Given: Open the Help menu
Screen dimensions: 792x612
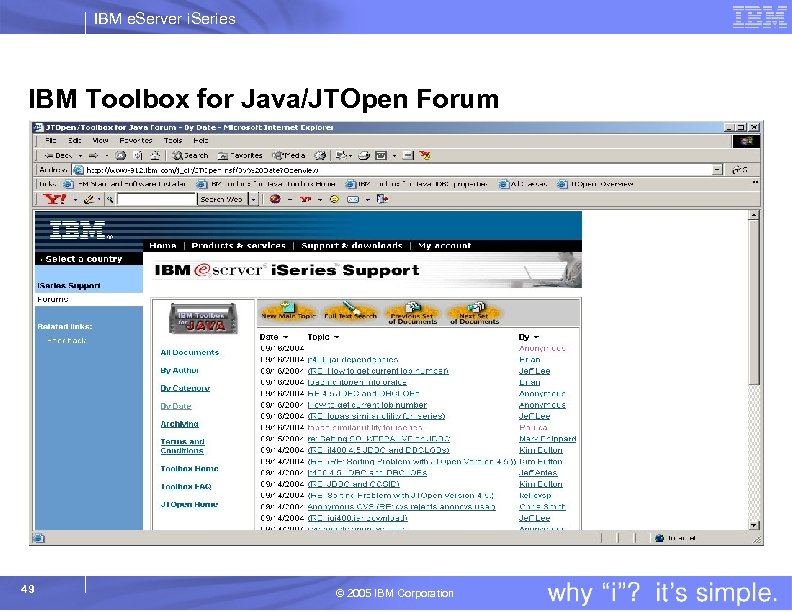Looking at the screenshot, I should [x=201, y=140].
